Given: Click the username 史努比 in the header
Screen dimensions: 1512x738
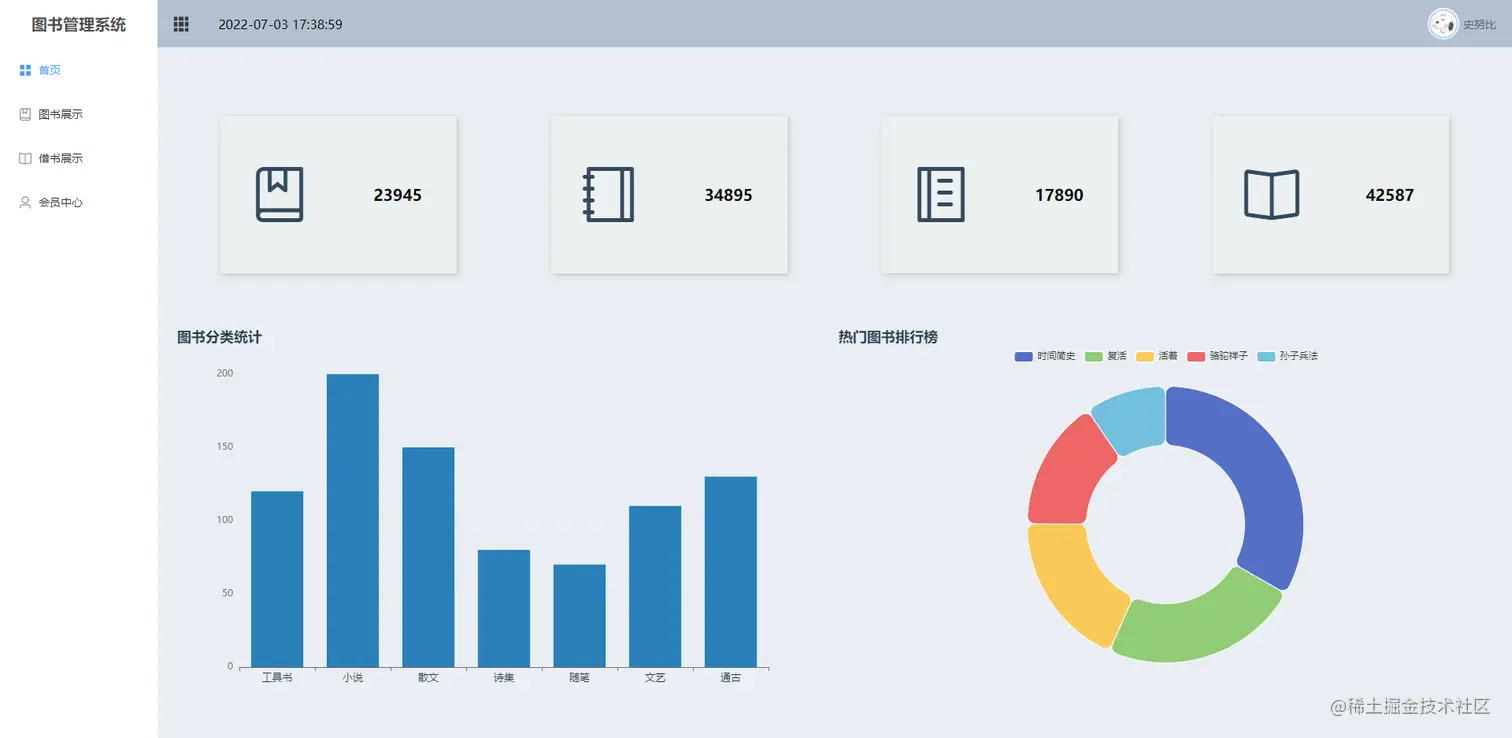Looking at the screenshot, I should (1480, 25).
